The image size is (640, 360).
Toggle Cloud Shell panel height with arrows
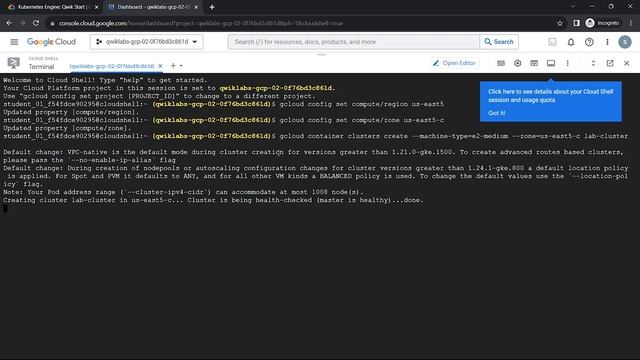[x=593, y=63]
